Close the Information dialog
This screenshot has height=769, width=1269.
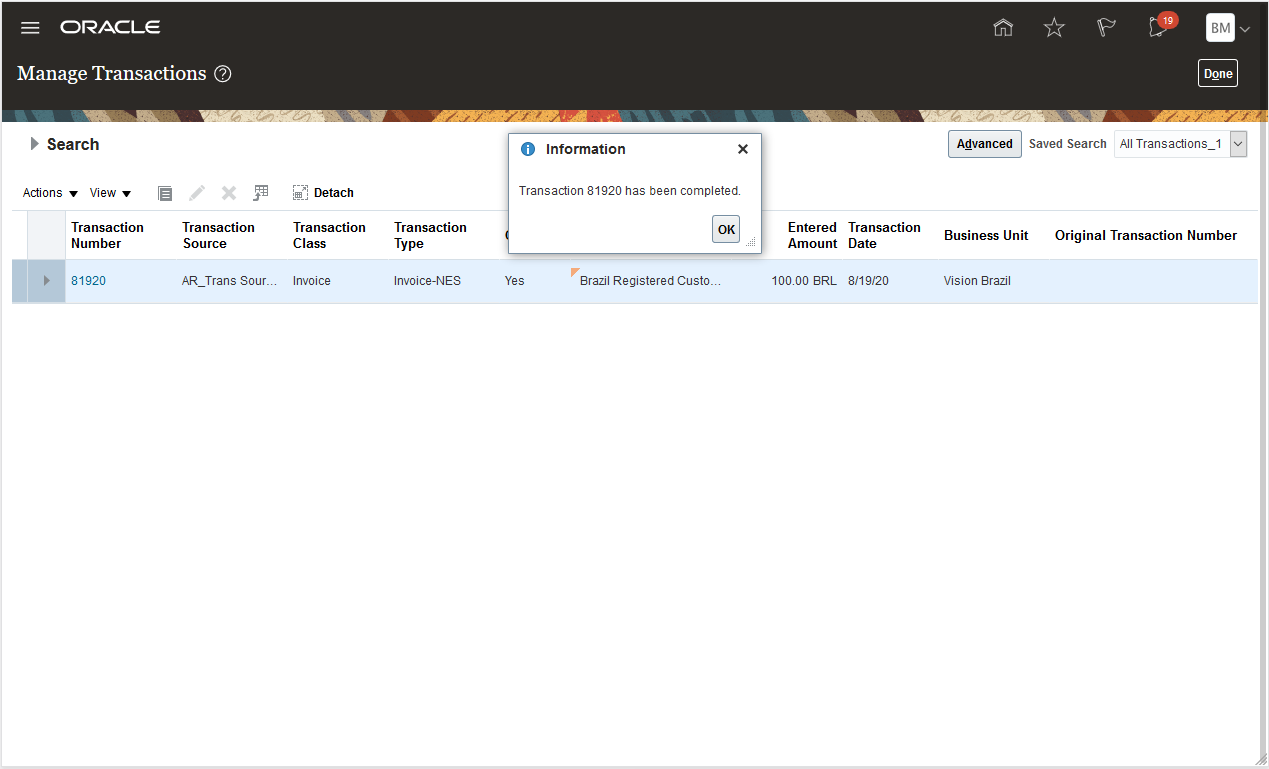[x=743, y=149]
